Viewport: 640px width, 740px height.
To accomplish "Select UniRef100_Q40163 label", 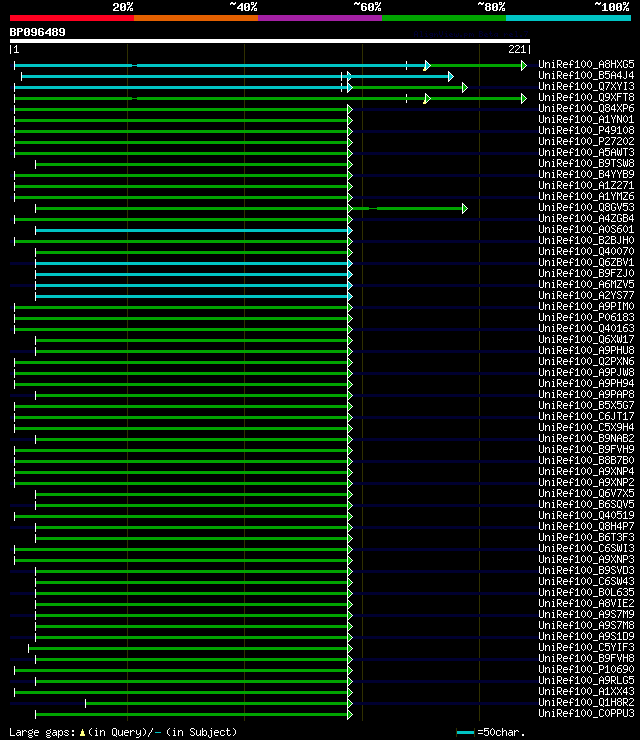I will pos(586,328).
